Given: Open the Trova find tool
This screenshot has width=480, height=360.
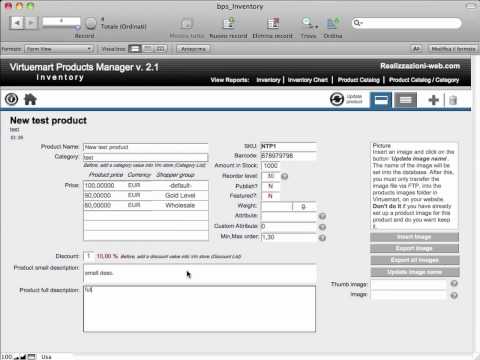Looking at the screenshot, I should [306, 23].
